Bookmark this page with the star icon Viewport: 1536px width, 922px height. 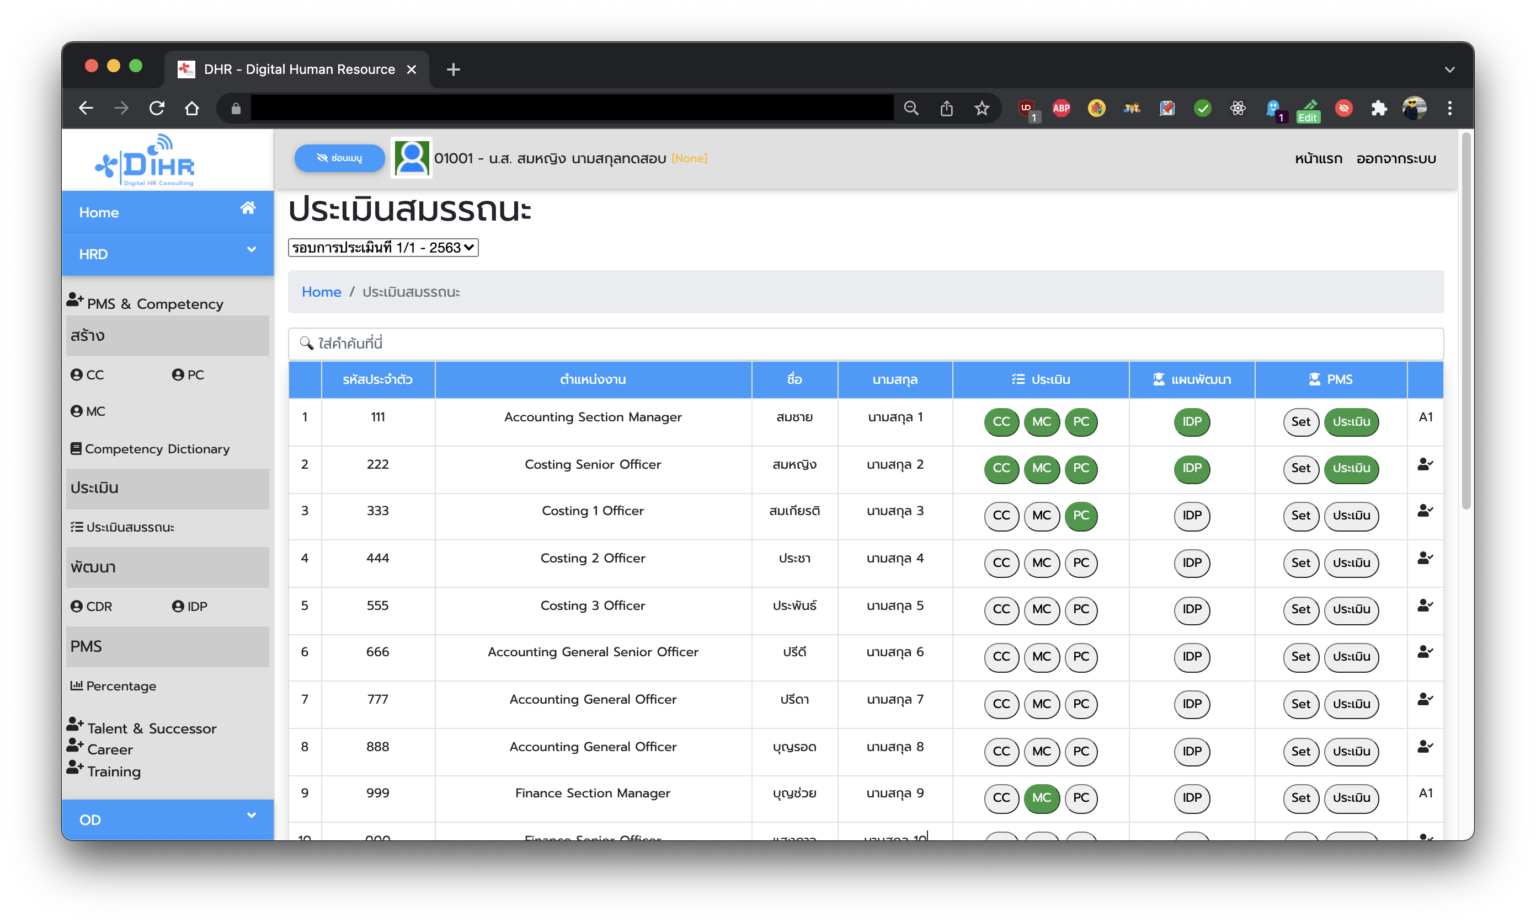[x=982, y=108]
